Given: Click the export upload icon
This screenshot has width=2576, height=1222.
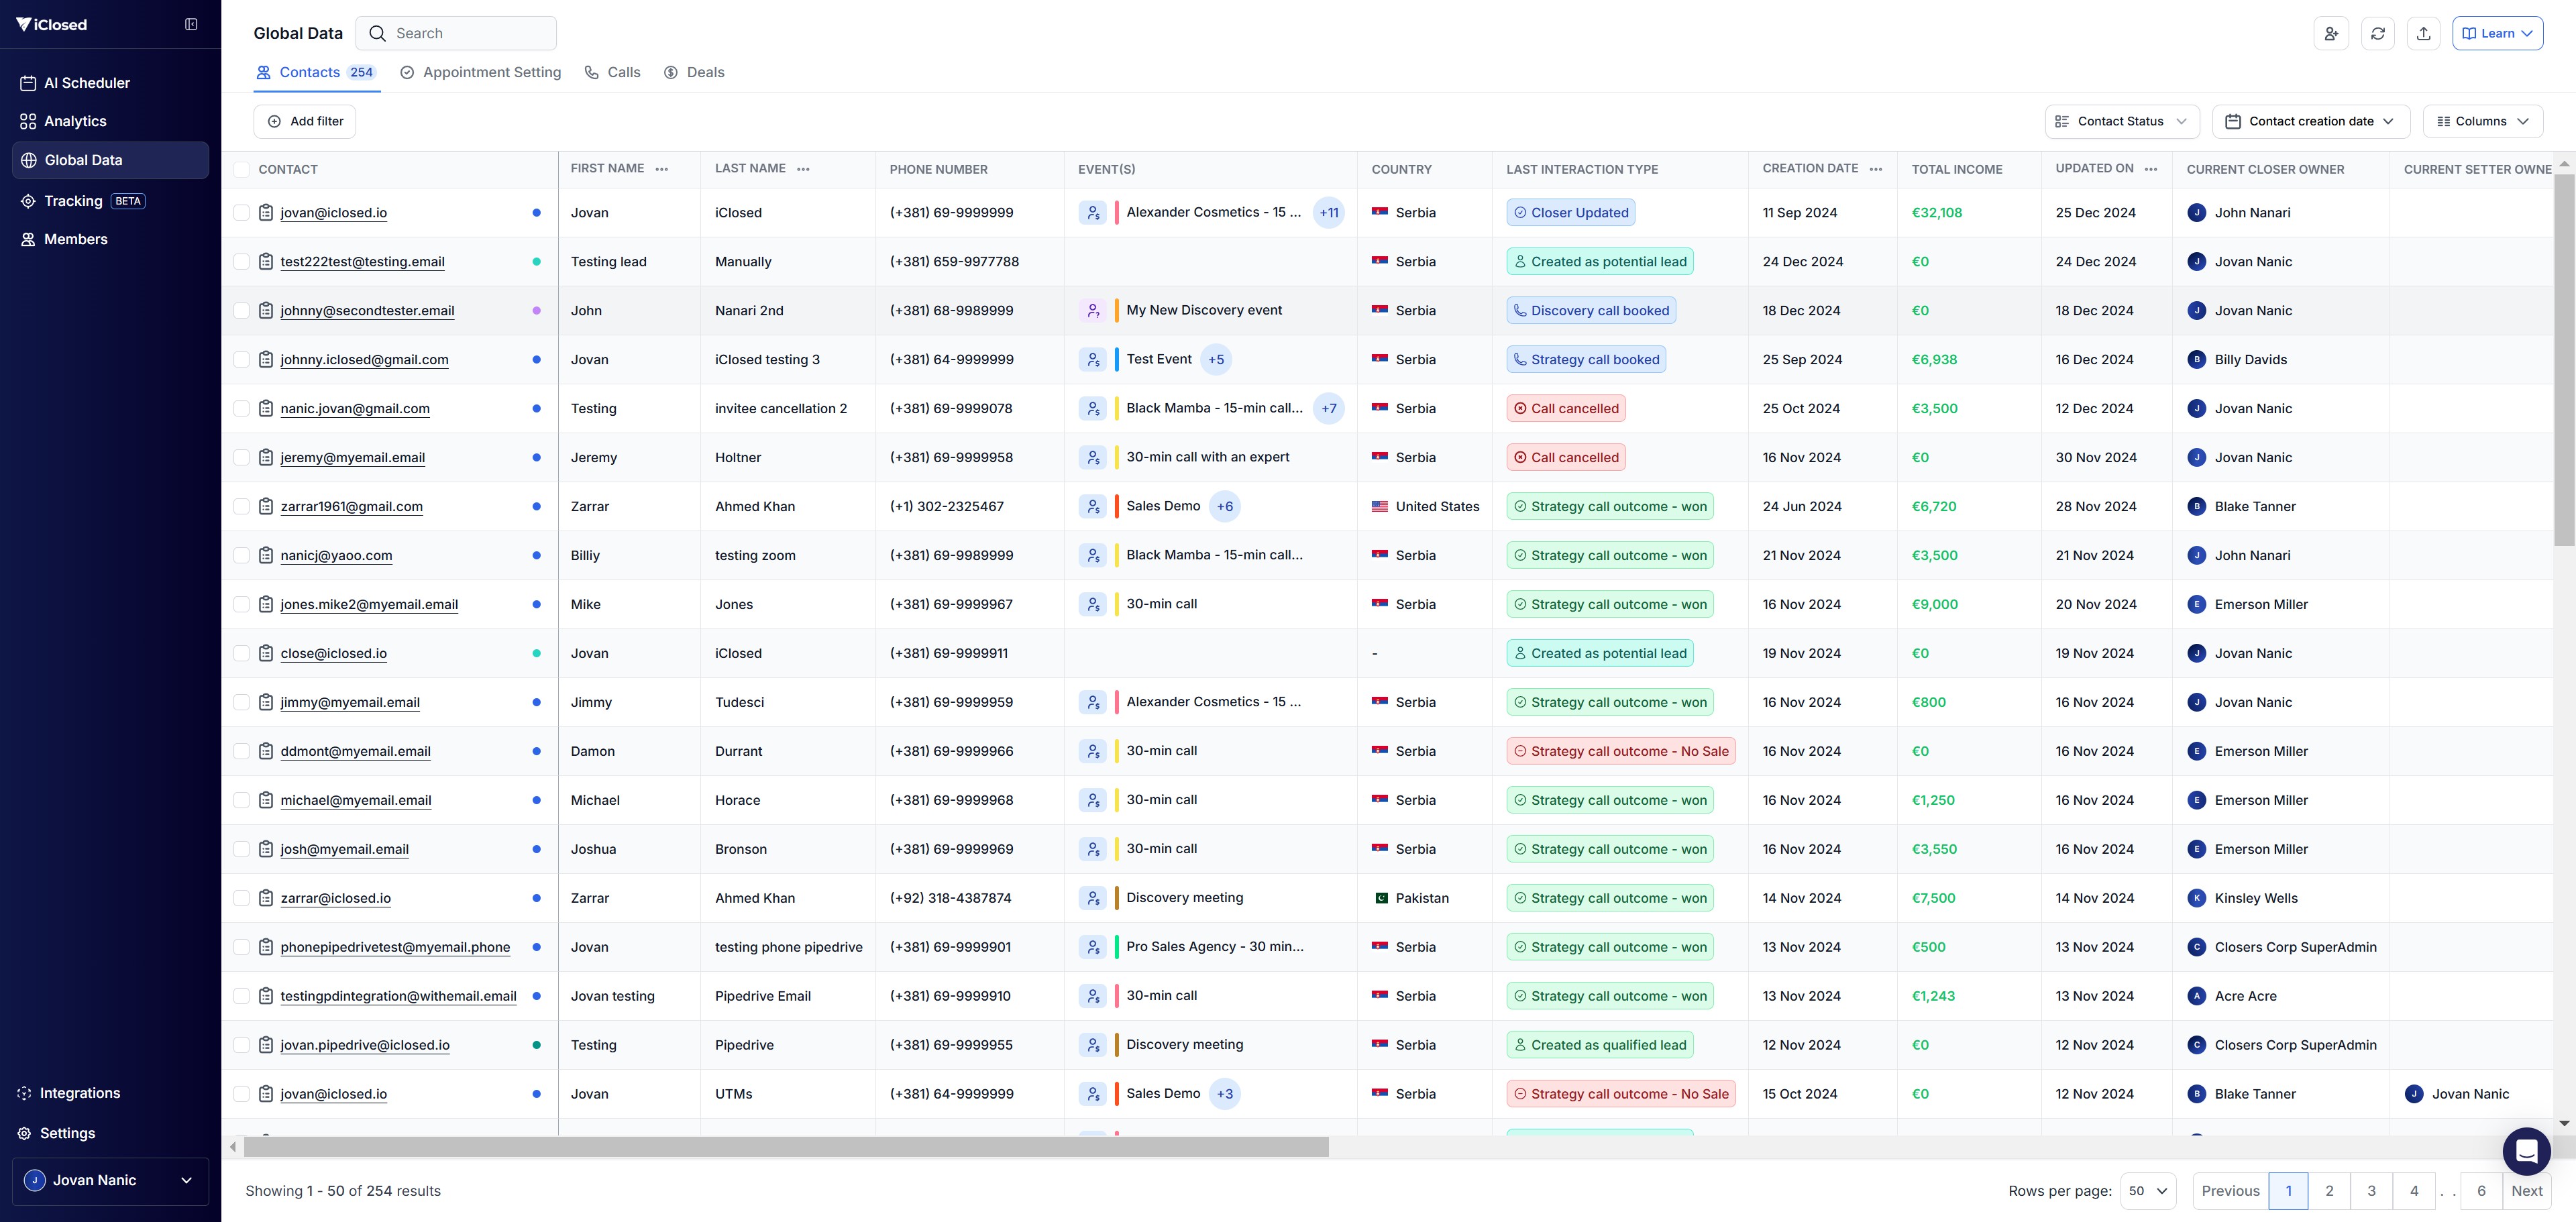Looking at the screenshot, I should coord(2423,33).
